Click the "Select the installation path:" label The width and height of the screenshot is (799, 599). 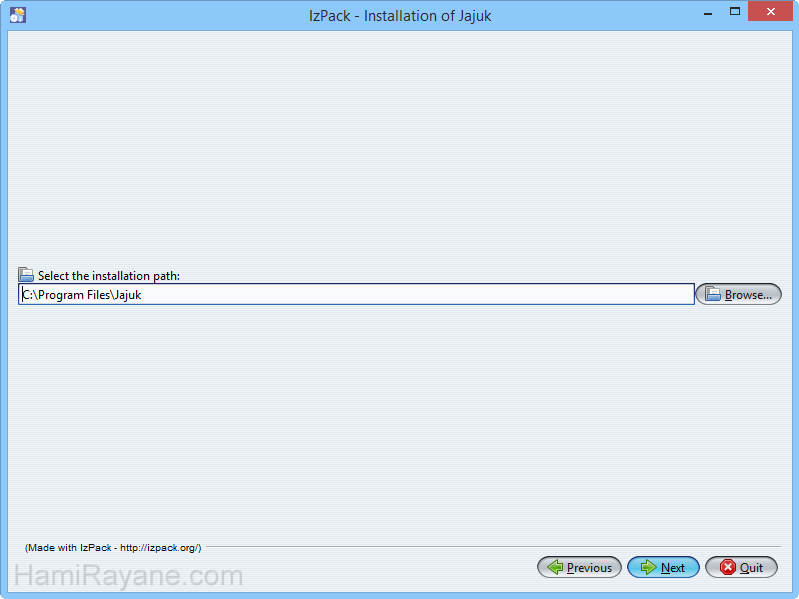pos(109,276)
